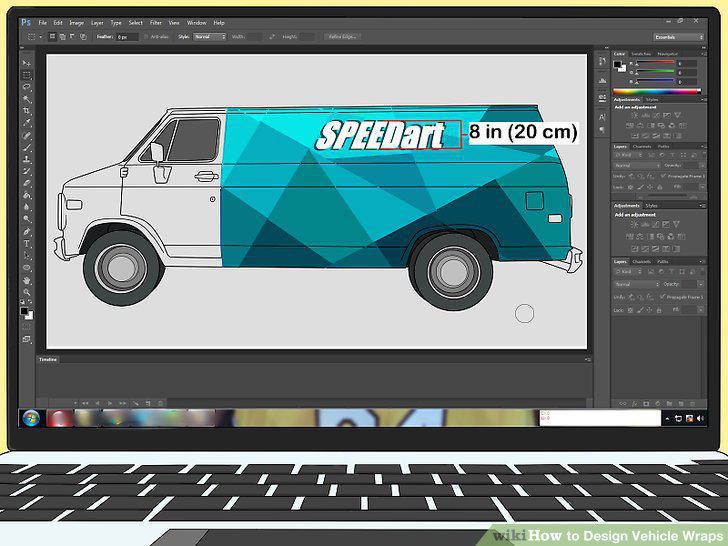Open Kind filter dropdown in lower Layers panel
This screenshot has height=546, width=728.
point(627,272)
